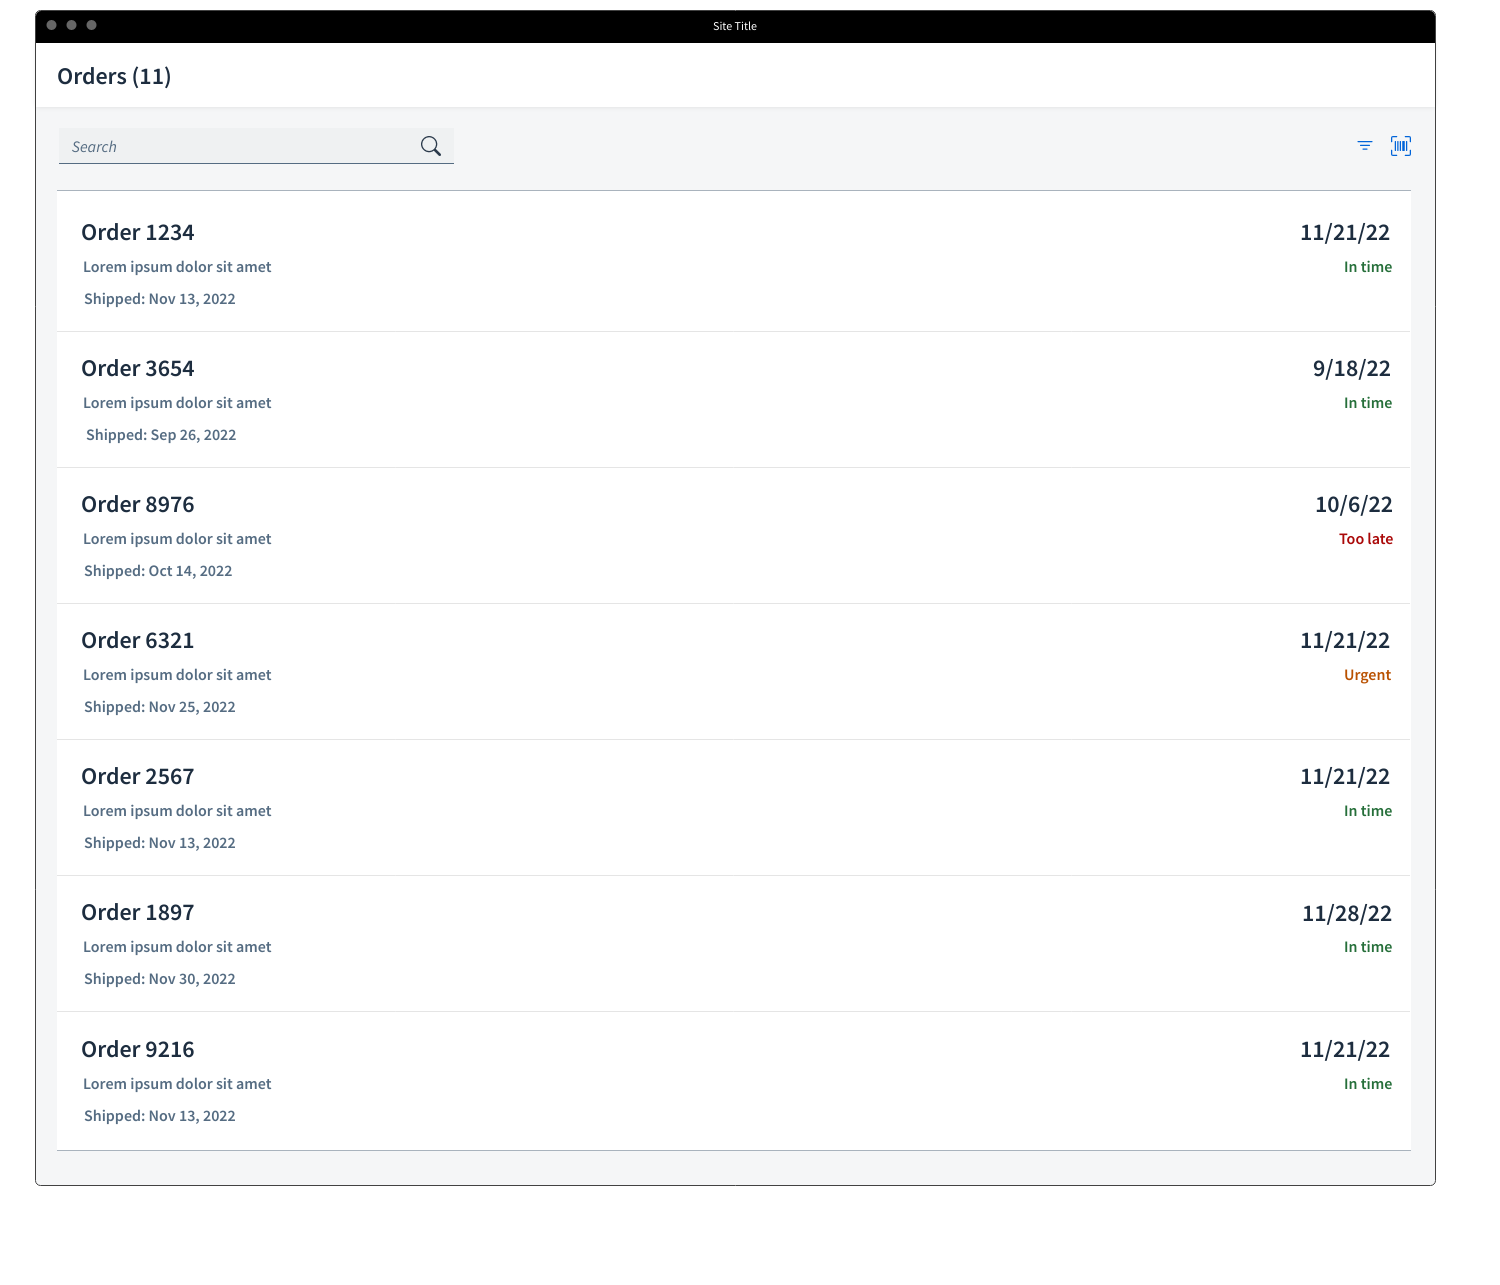Screen dimensions: 1500x1285
Task: Open the filter icon
Action: 1365,146
